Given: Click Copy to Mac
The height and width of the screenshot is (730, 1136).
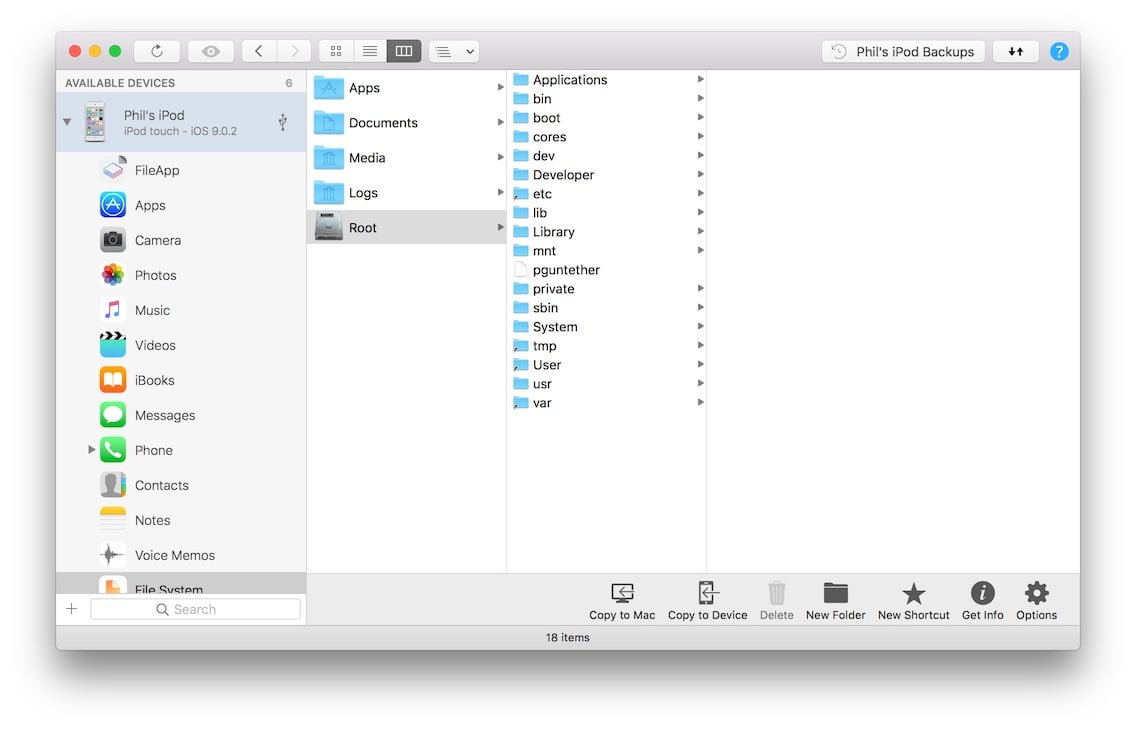Looking at the screenshot, I should tap(622, 601).
